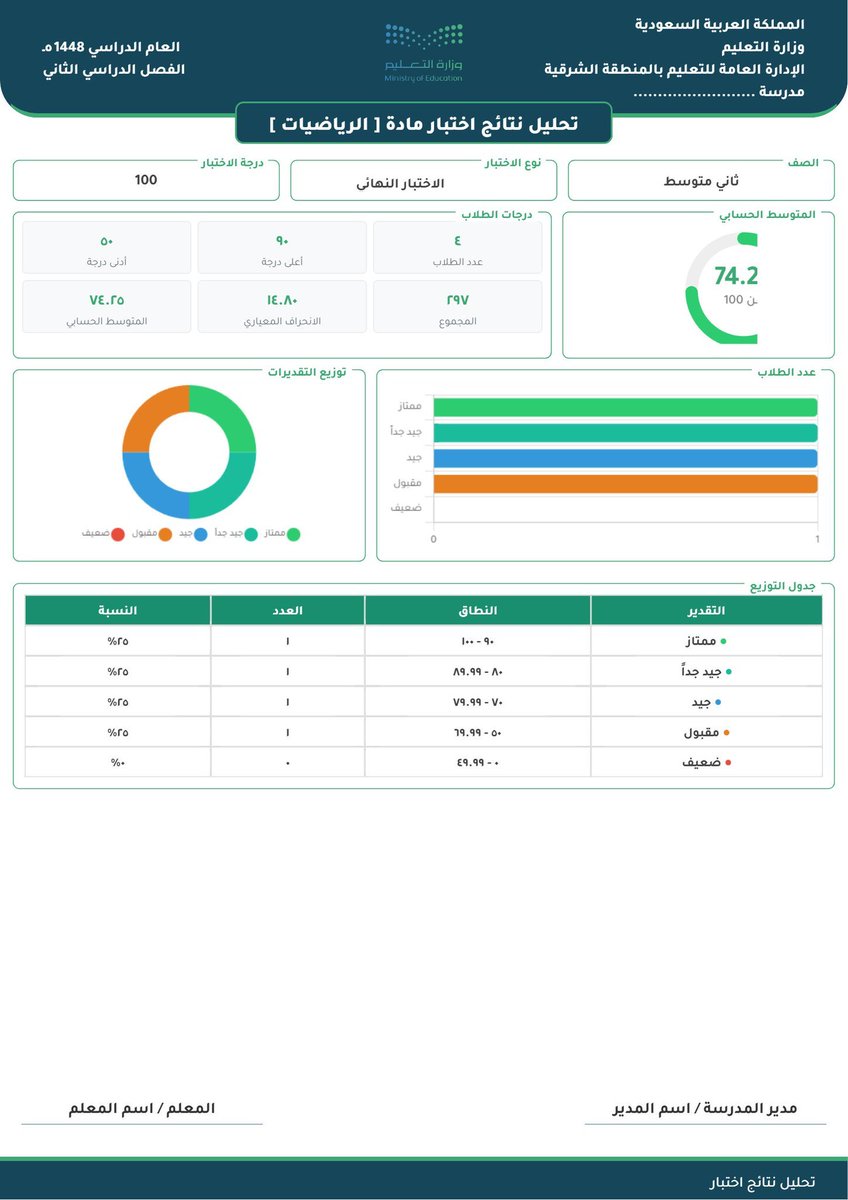The image size is (848, 1200).
Task: Click the count cell in the ضعيف row
Action: click(288, 762)
